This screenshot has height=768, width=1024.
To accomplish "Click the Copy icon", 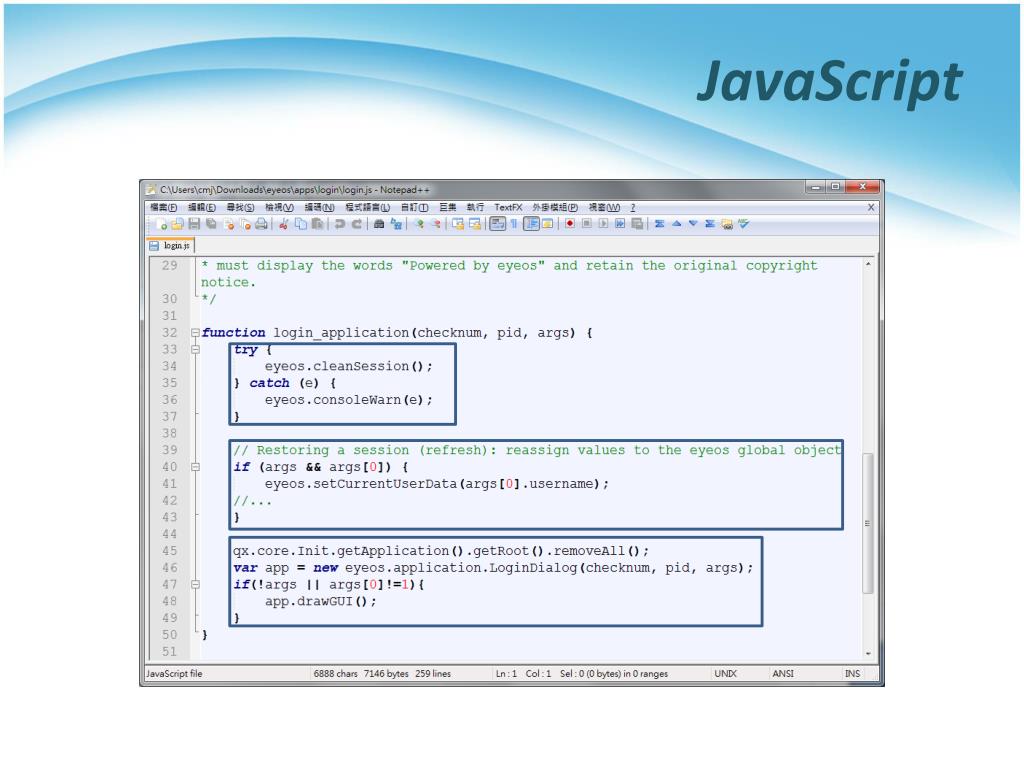I will pyautogui.click(x=300, y=224).
